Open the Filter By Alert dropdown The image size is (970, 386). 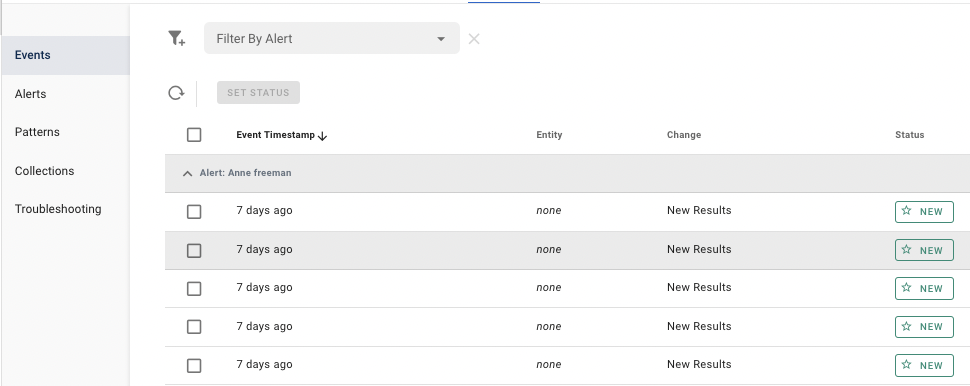[x=332, y=38]
